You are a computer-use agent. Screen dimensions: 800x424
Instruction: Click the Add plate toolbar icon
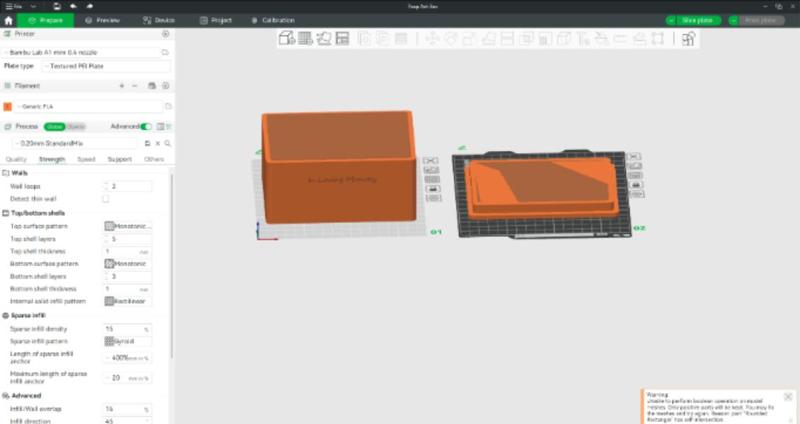coord(305,38)
